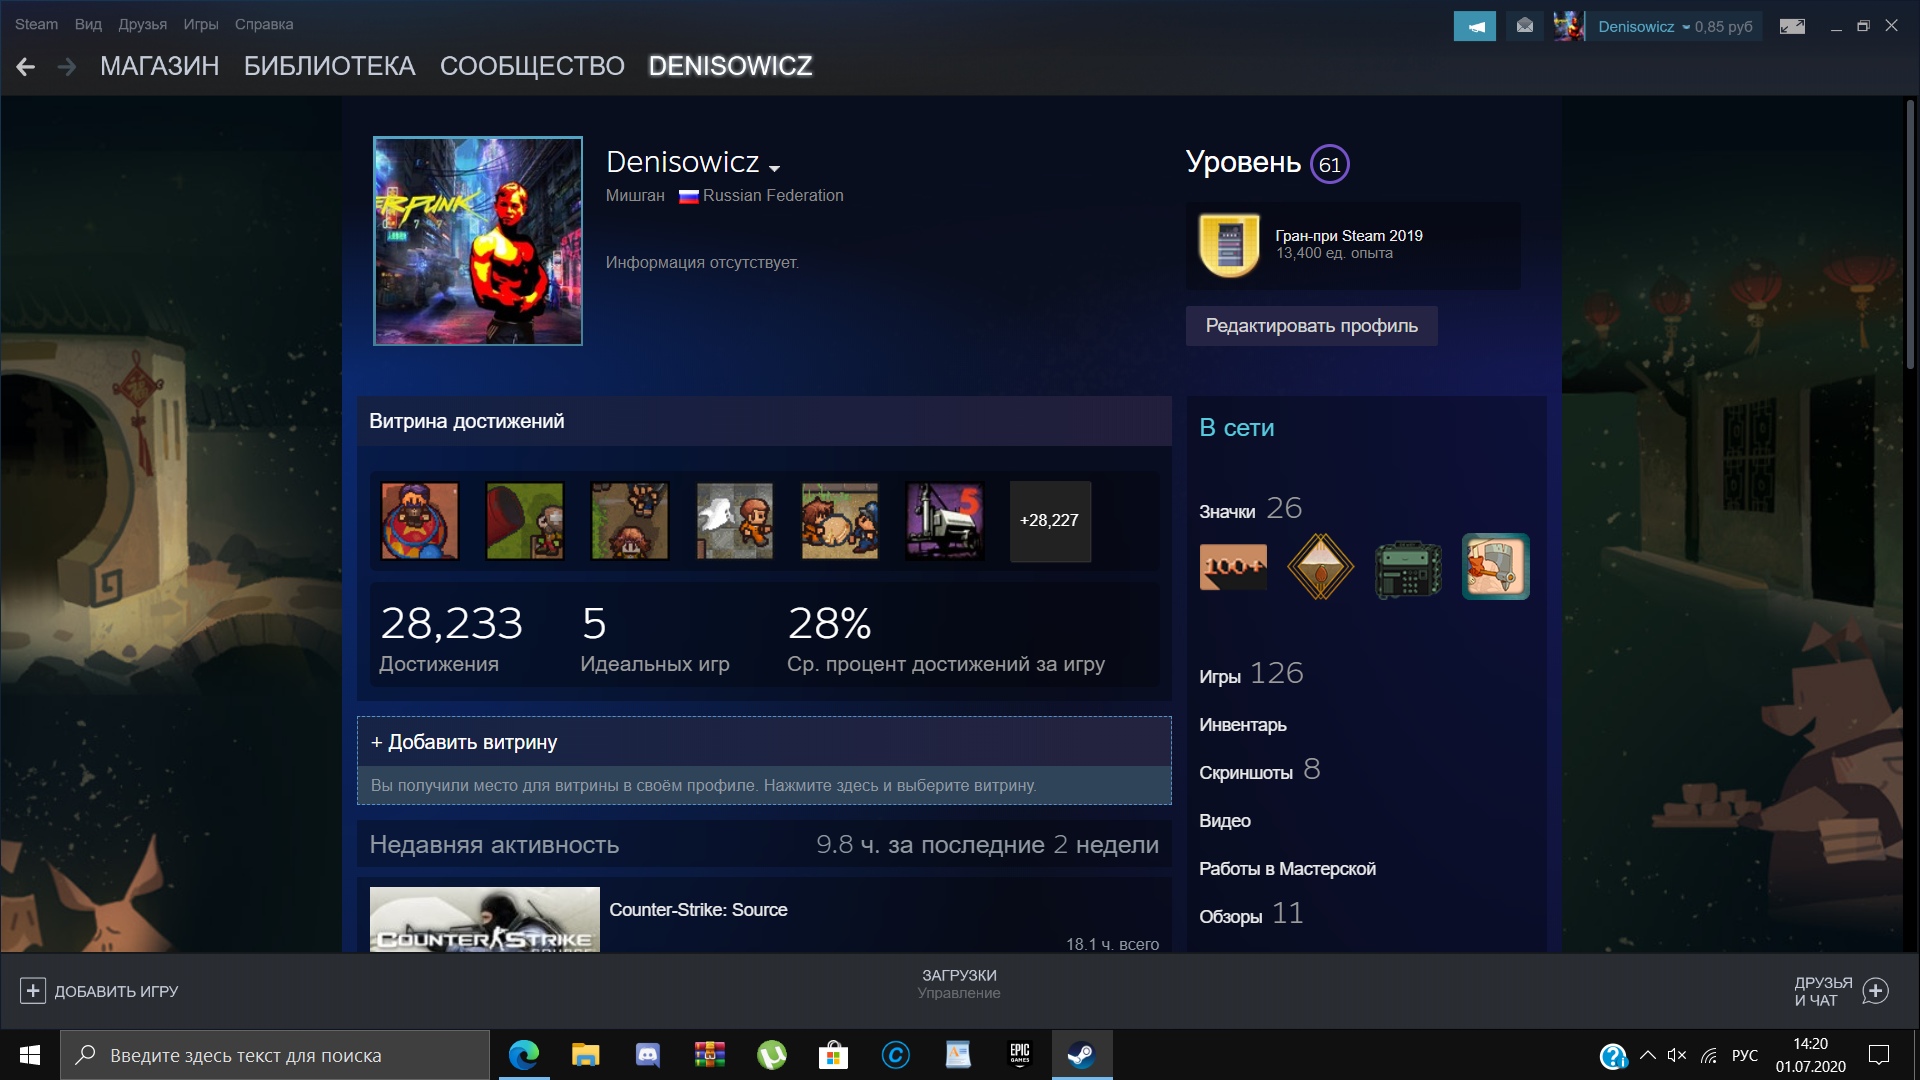Click Редактировать профиль button
Viewport: 1920px width, 1080px height.
1312,326
